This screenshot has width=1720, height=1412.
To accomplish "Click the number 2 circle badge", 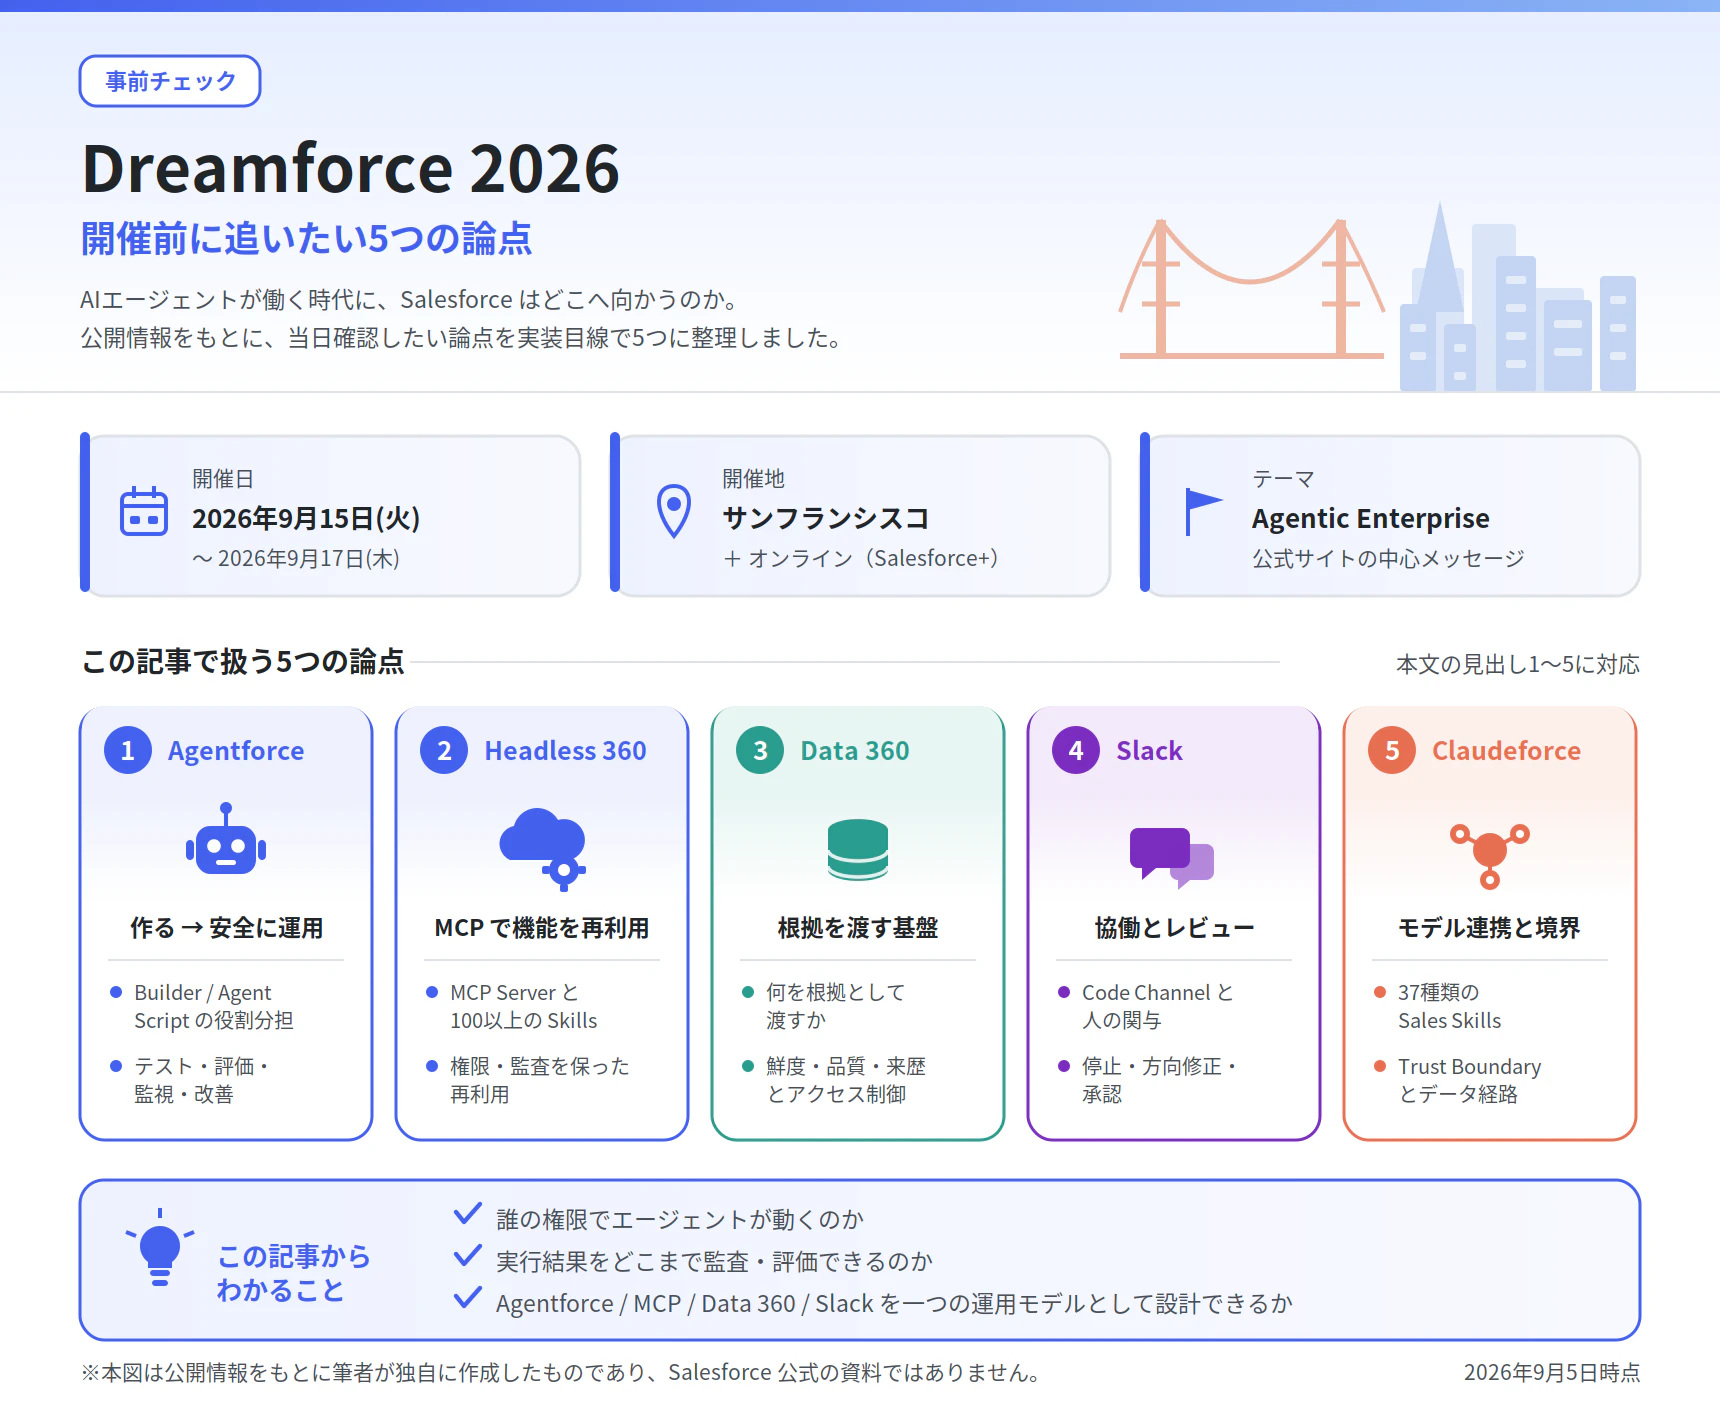I will 444,750.
